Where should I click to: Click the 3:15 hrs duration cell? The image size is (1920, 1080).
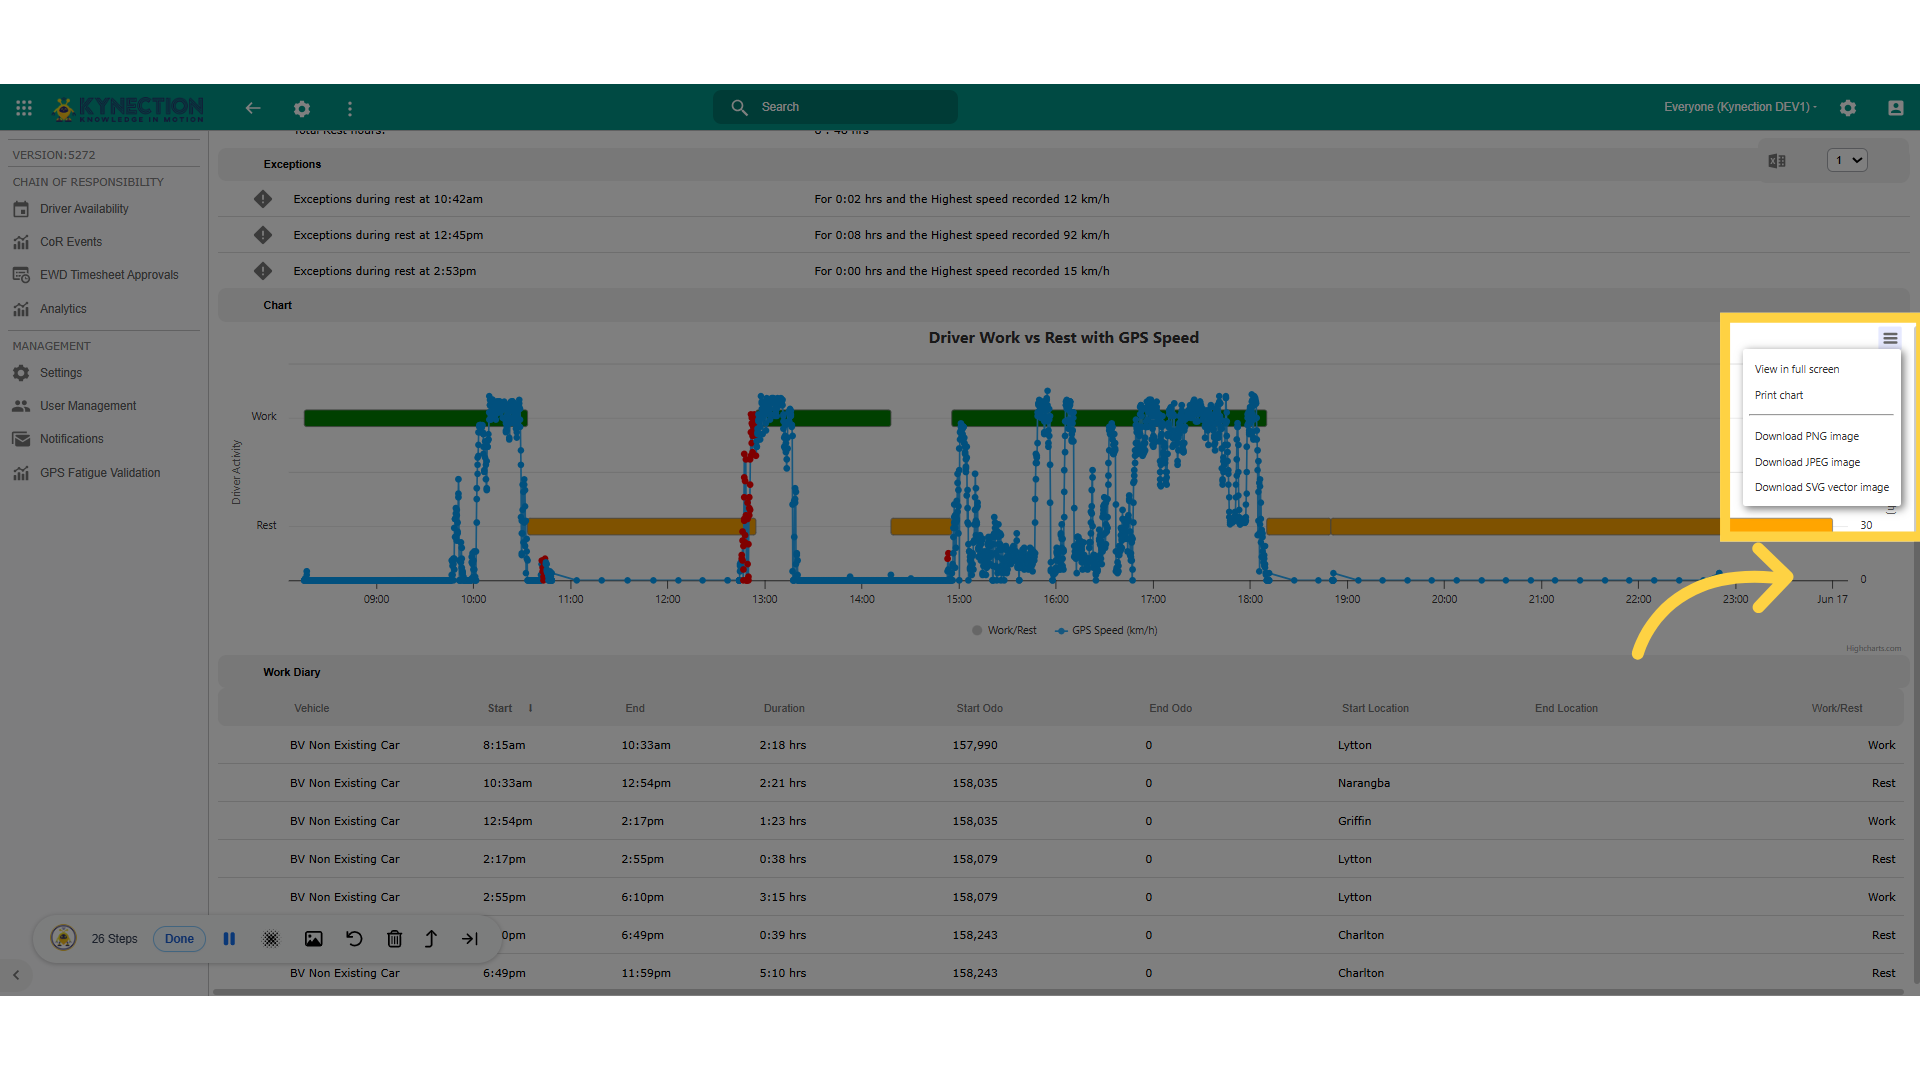[782, 898]
